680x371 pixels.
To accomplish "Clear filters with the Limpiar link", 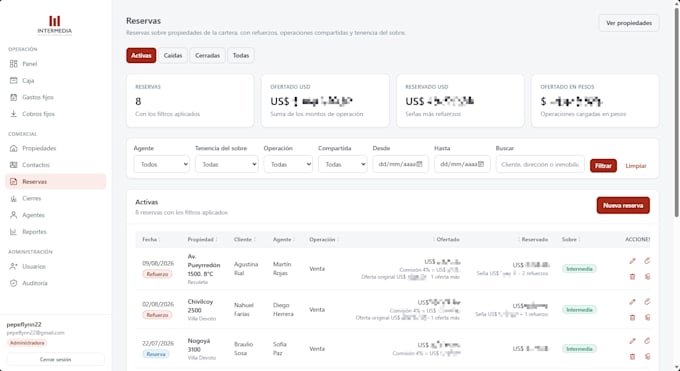I will pyautogui.click(x=636, y=166).
